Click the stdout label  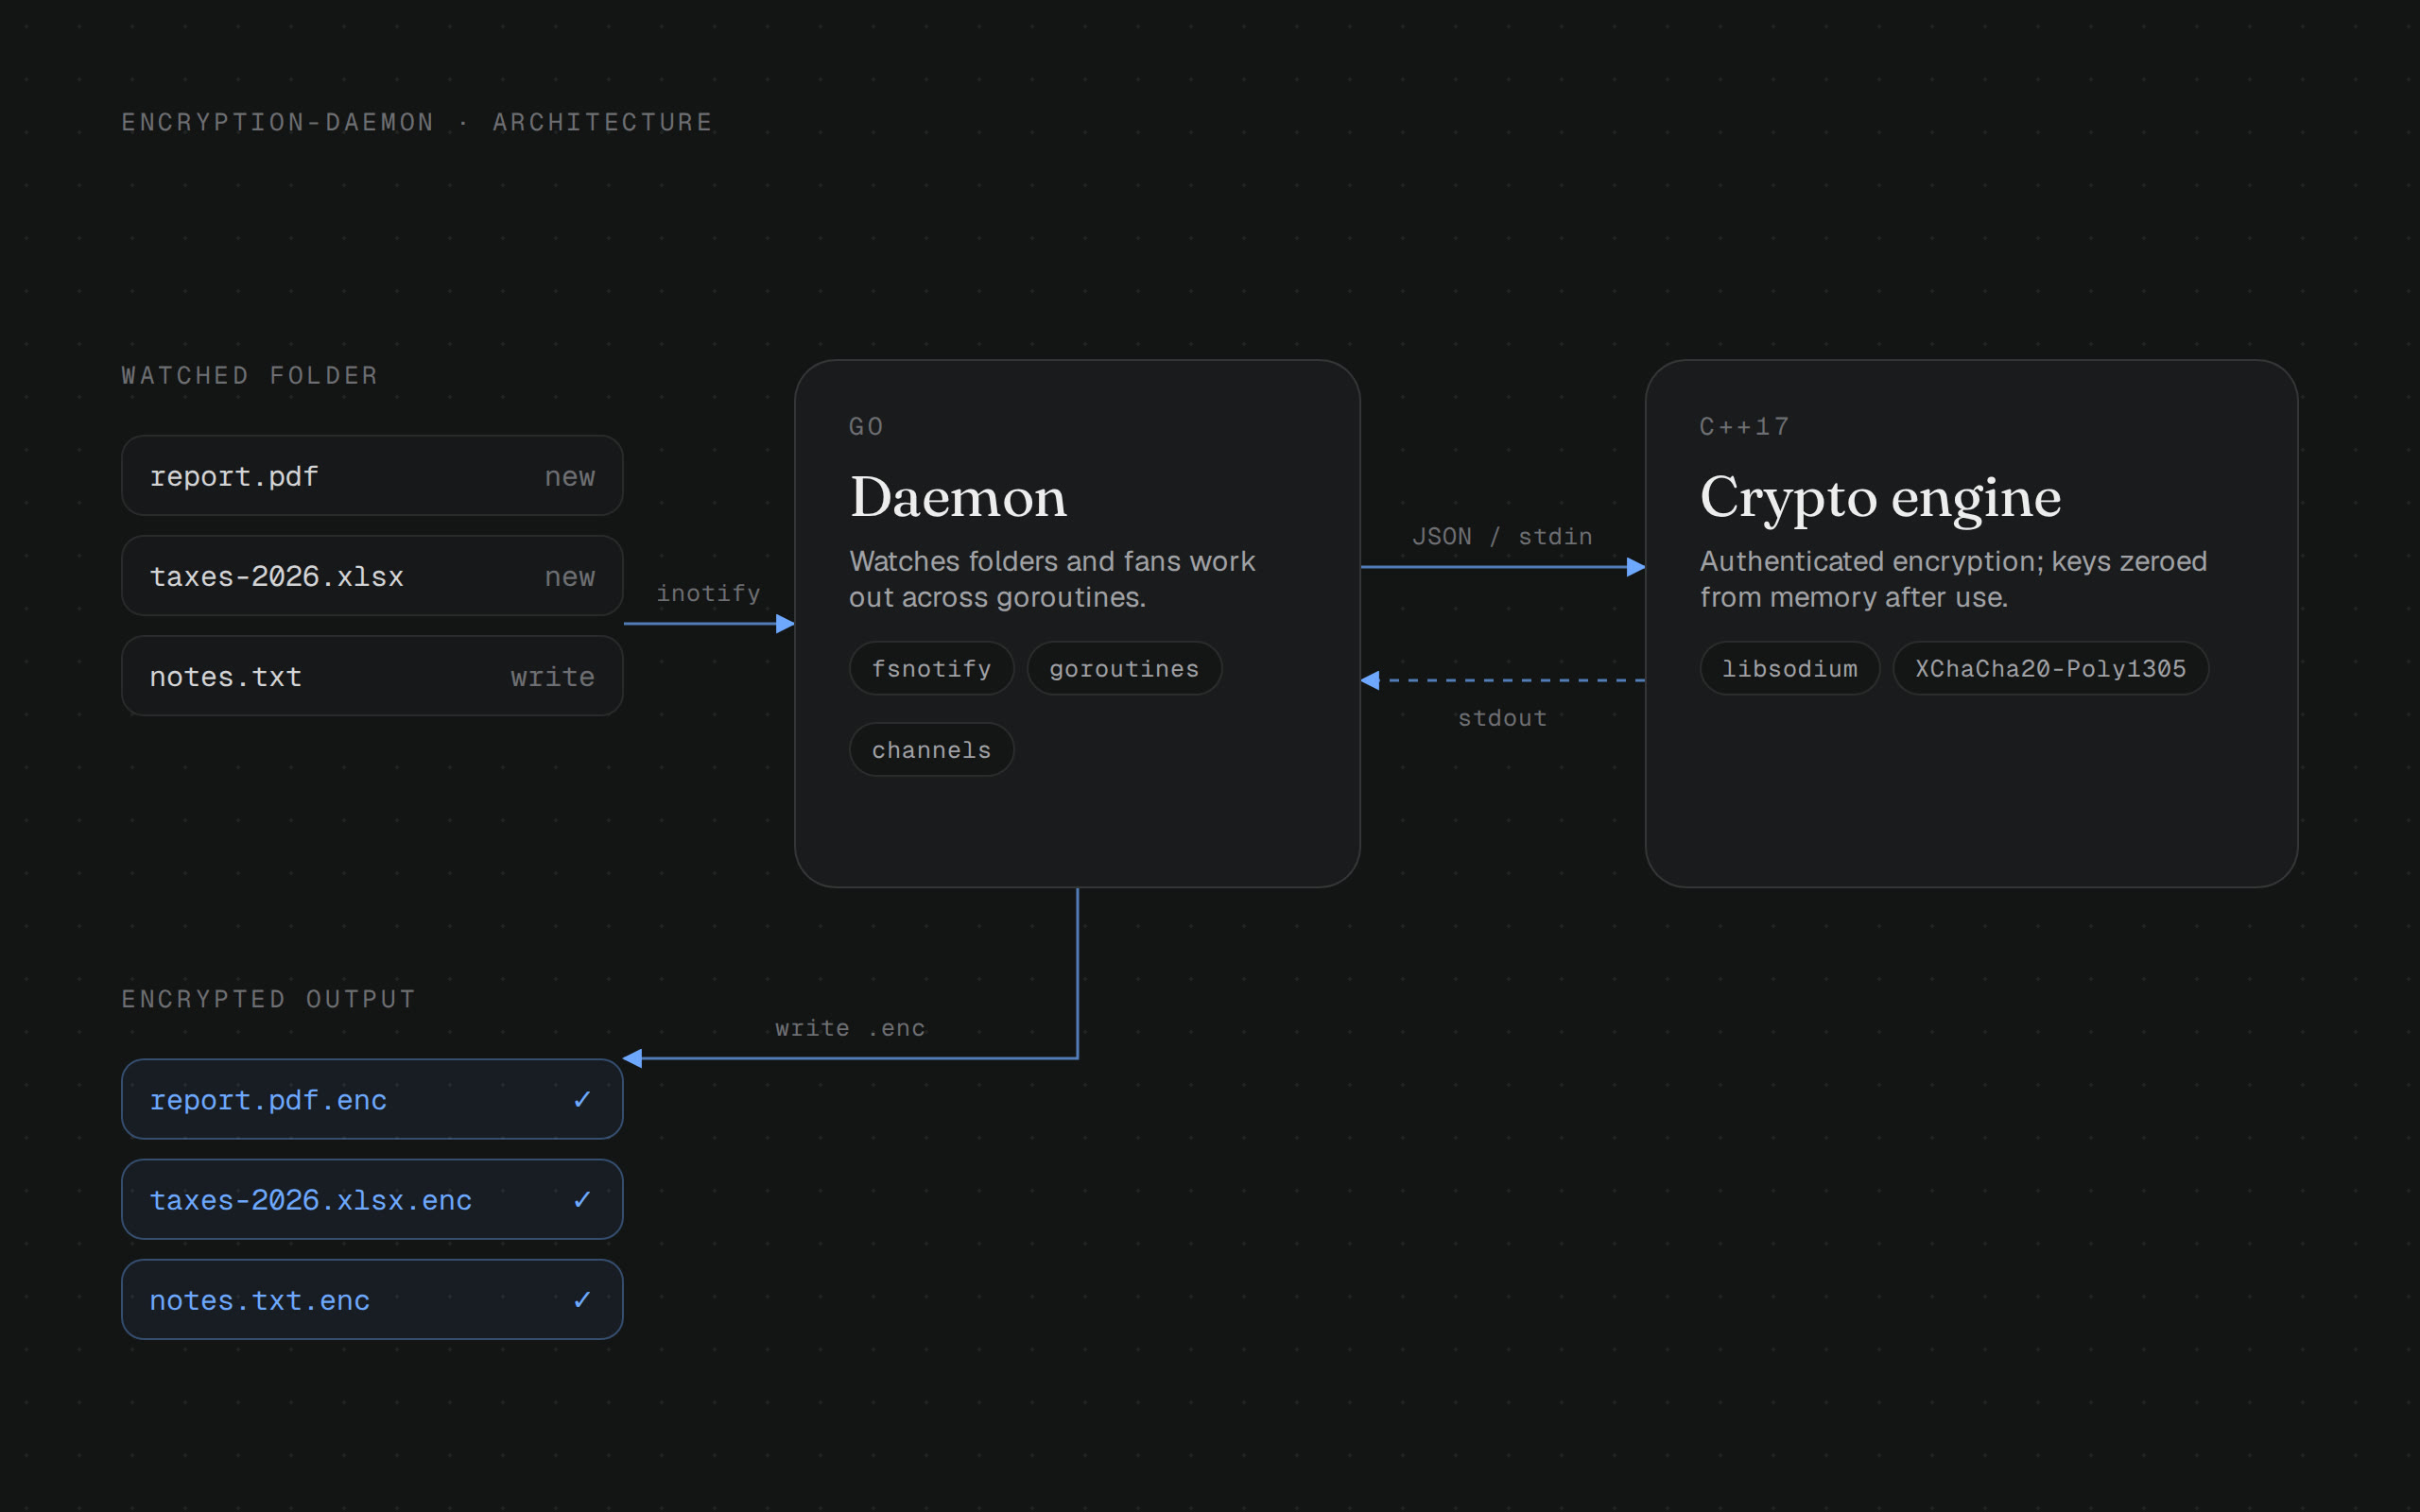[1502, 718]
